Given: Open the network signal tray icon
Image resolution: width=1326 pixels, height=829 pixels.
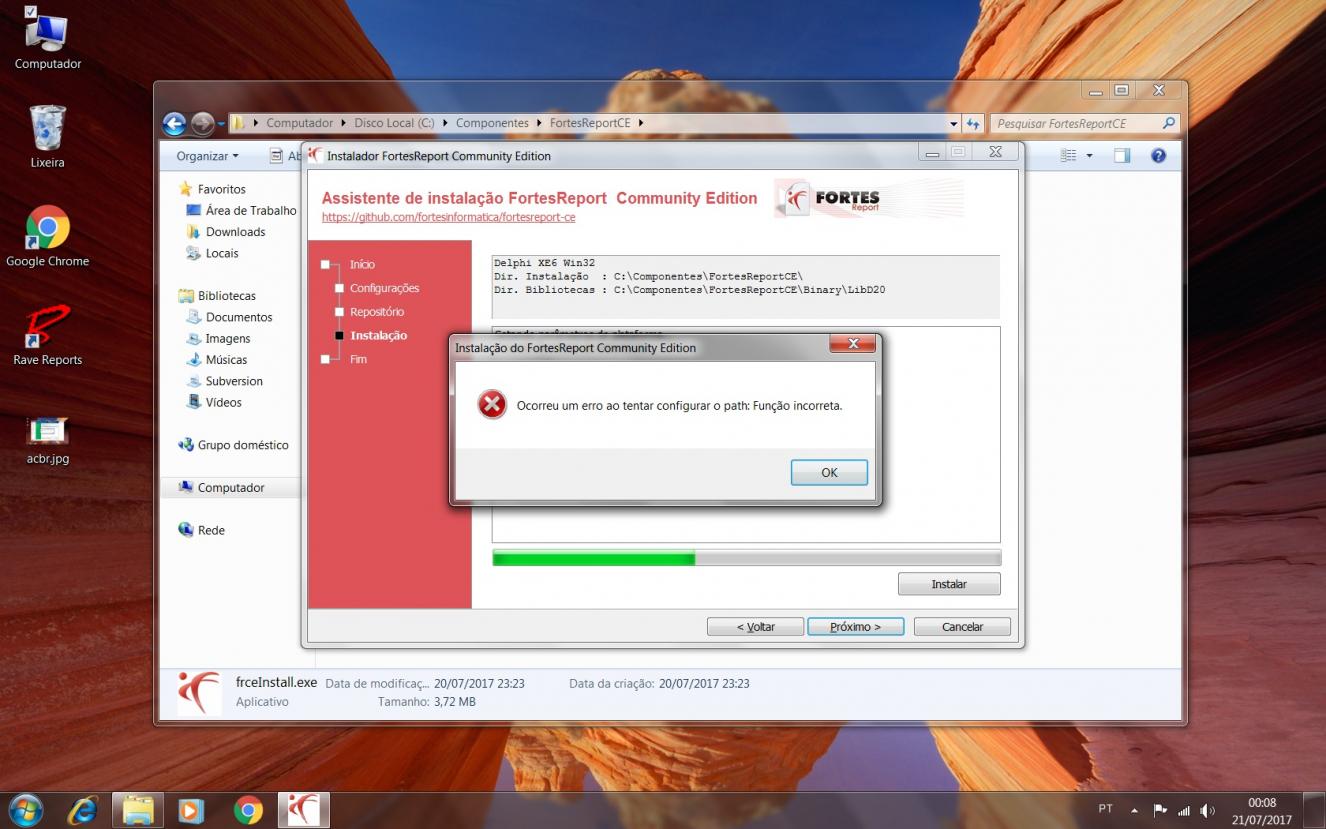Looking at the screenshot, I should click(x=1185, y=809).
